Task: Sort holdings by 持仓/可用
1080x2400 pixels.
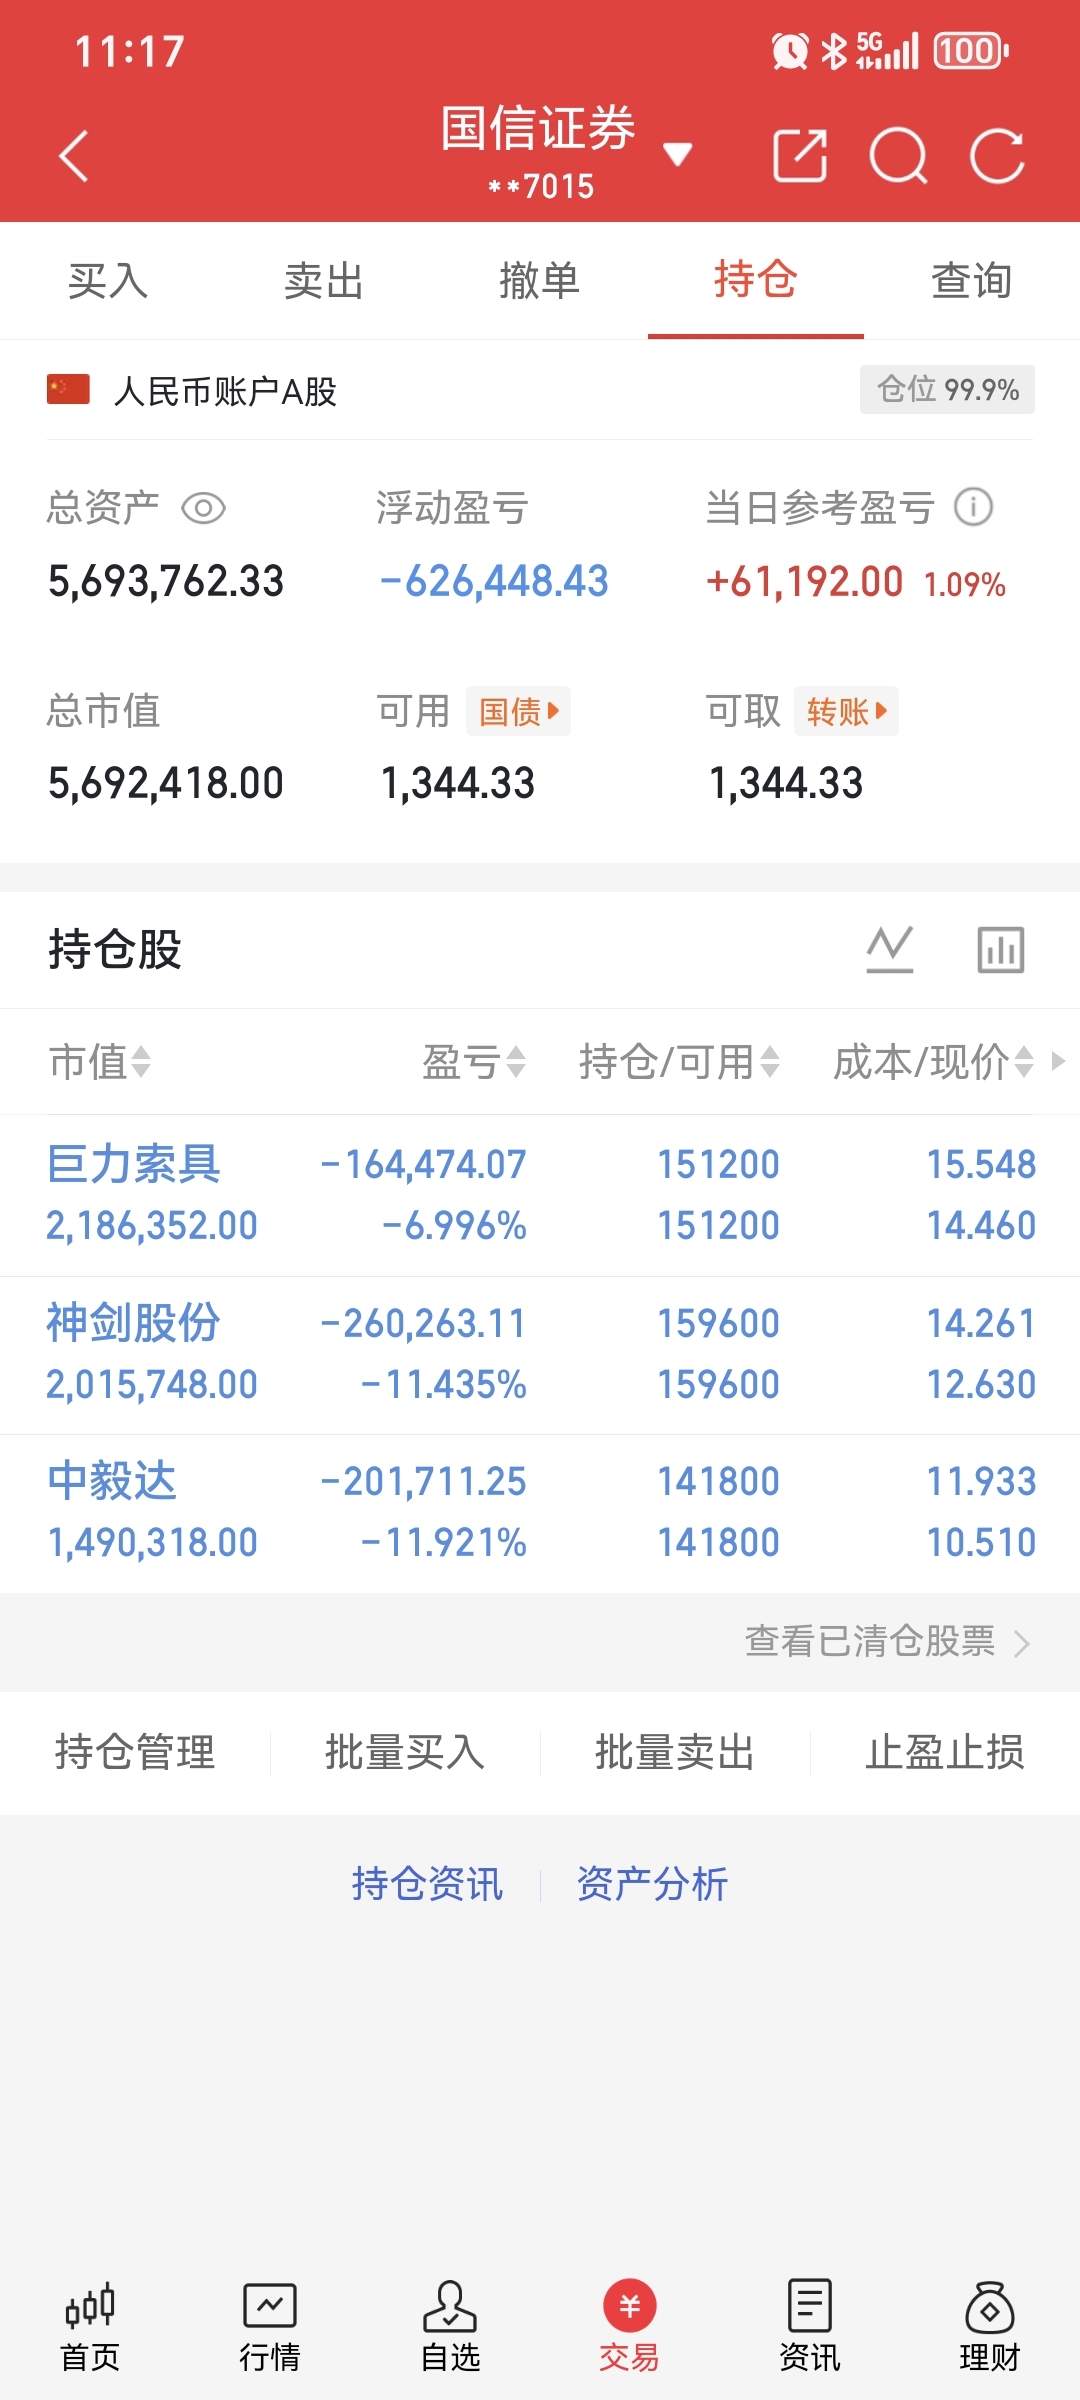Action: point(679,1062)
